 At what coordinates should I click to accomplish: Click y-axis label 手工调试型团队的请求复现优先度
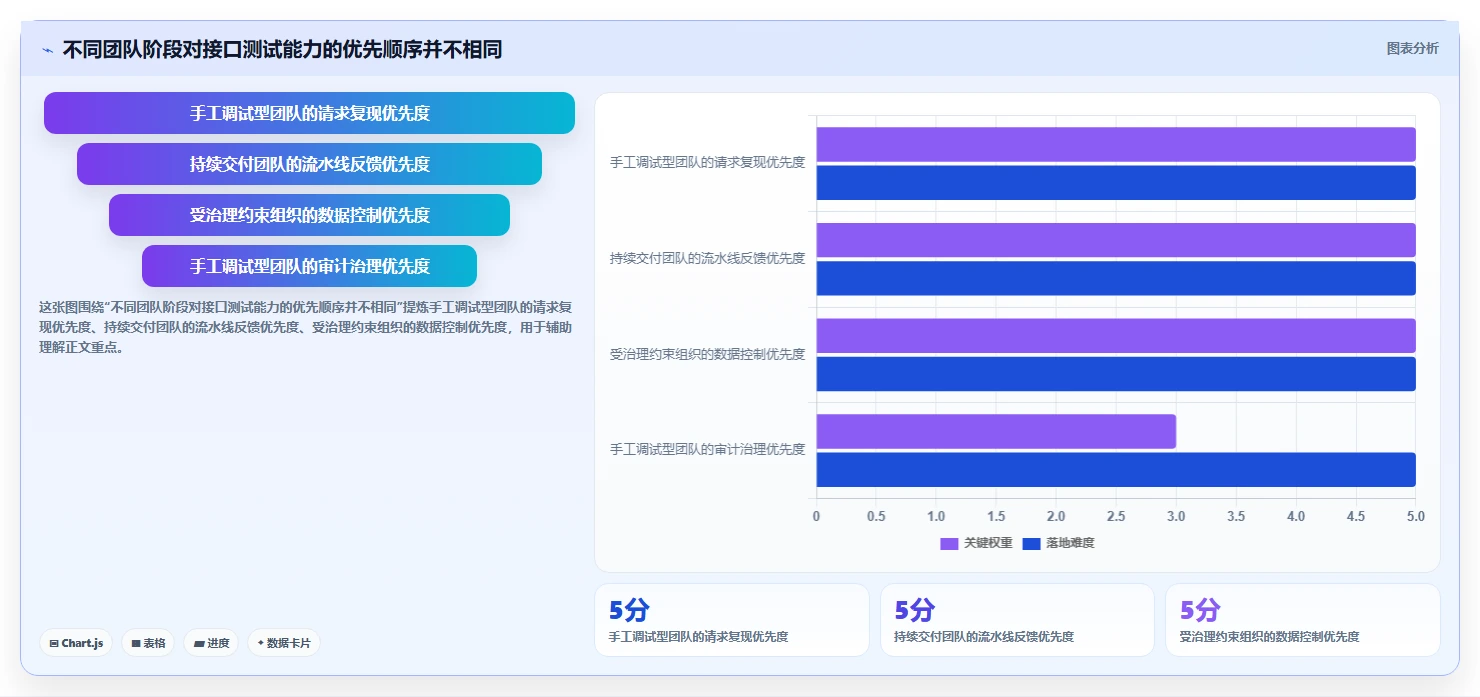[x=707, y=163]
